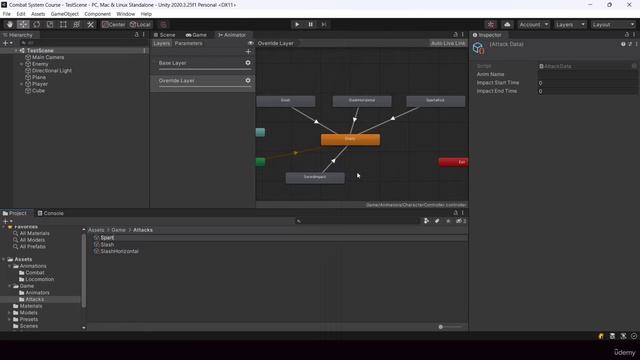Select Cube in Hierarchy
The height and width of the screenshot is (360, 640).
pos(38,91)
